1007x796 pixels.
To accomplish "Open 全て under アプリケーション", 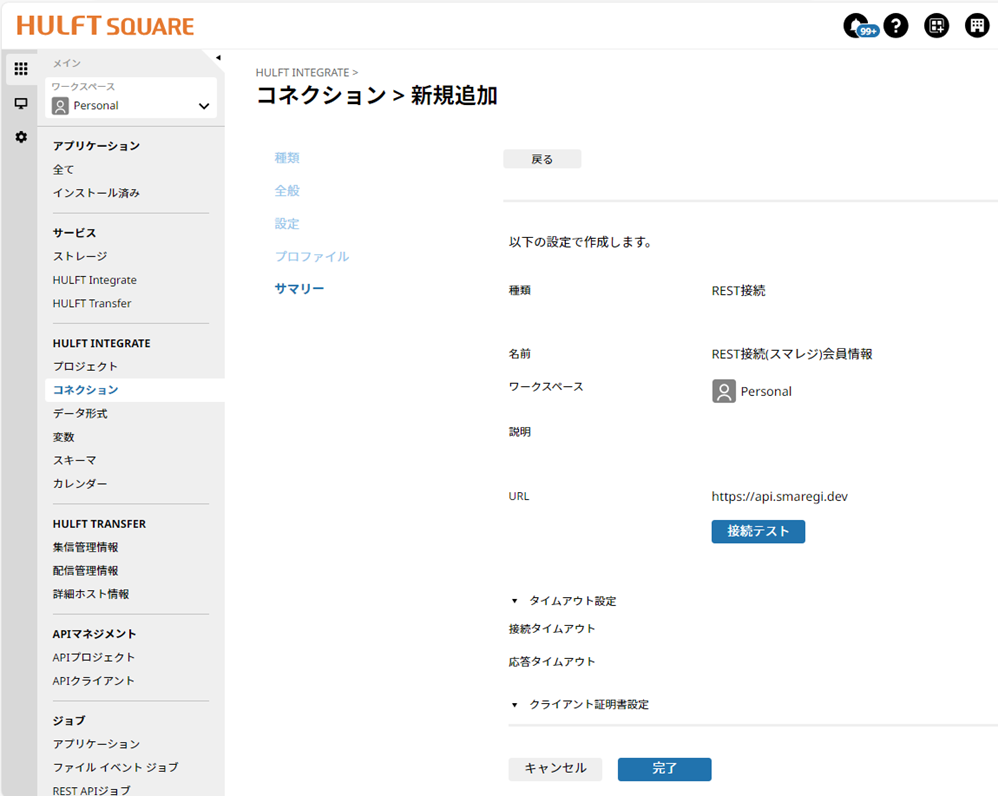I will tap(64, 170).
